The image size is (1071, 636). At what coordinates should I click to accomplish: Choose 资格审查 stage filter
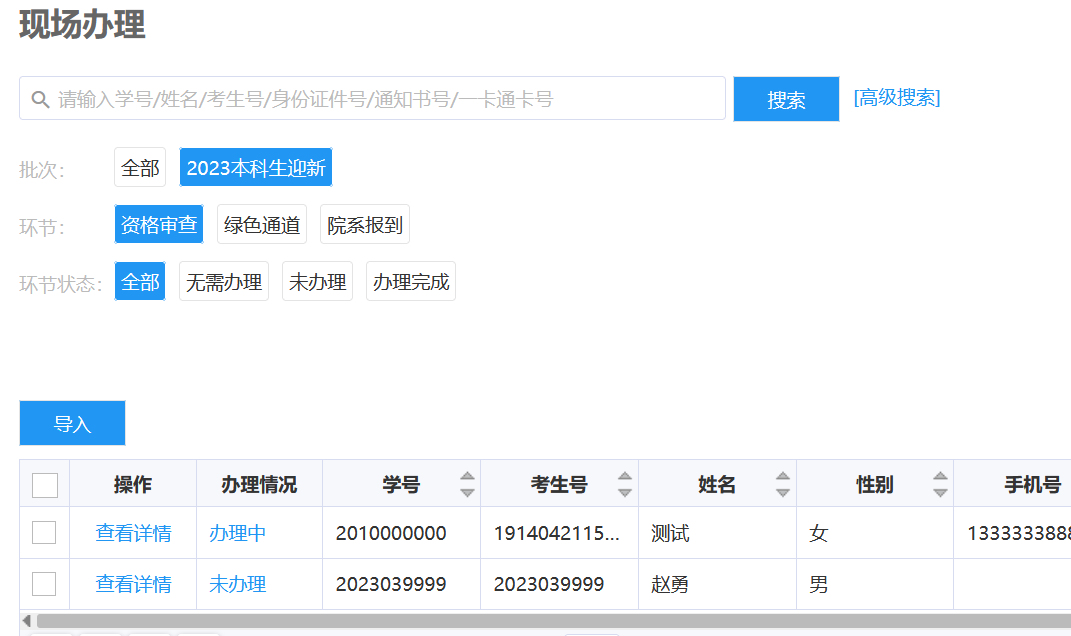(159, 224)
